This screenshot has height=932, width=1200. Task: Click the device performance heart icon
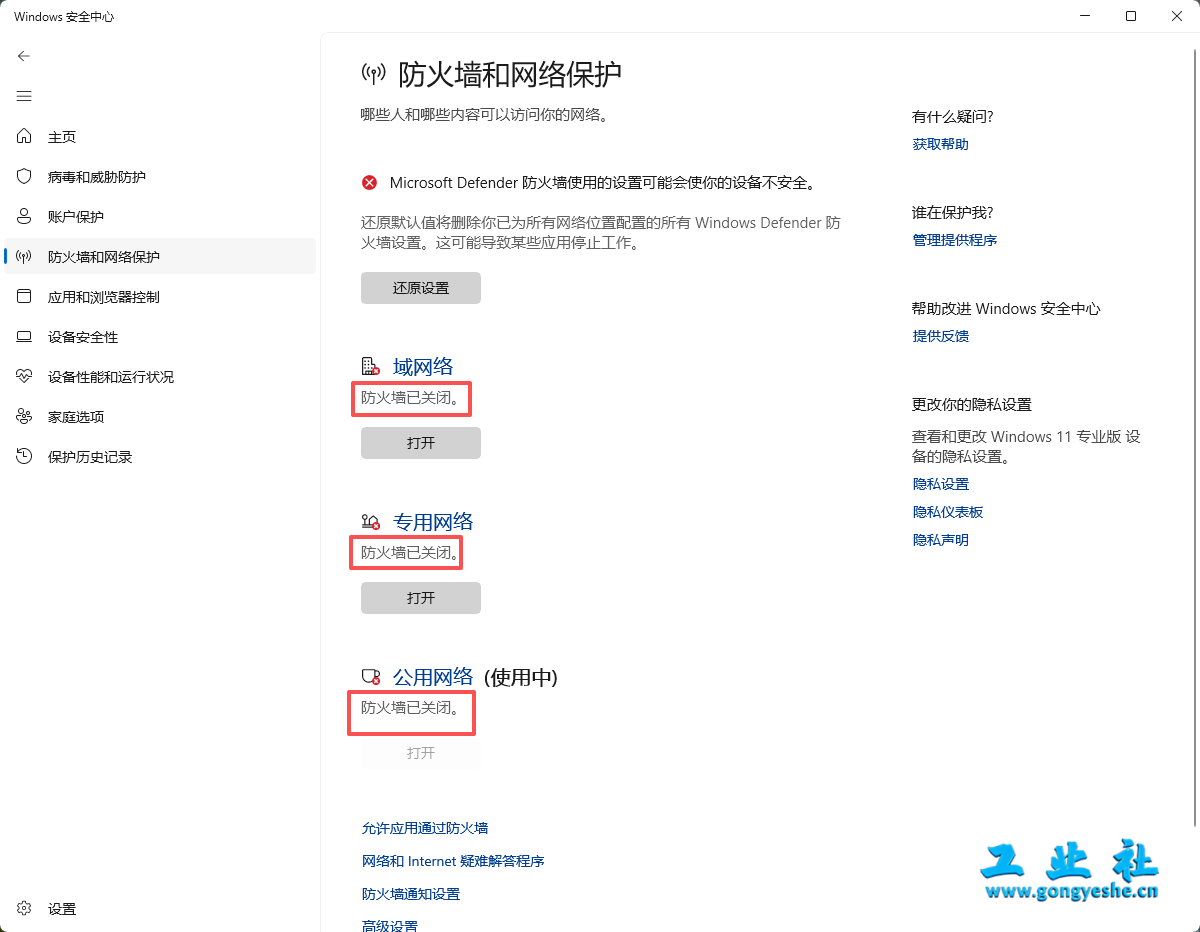click(25, 376)
